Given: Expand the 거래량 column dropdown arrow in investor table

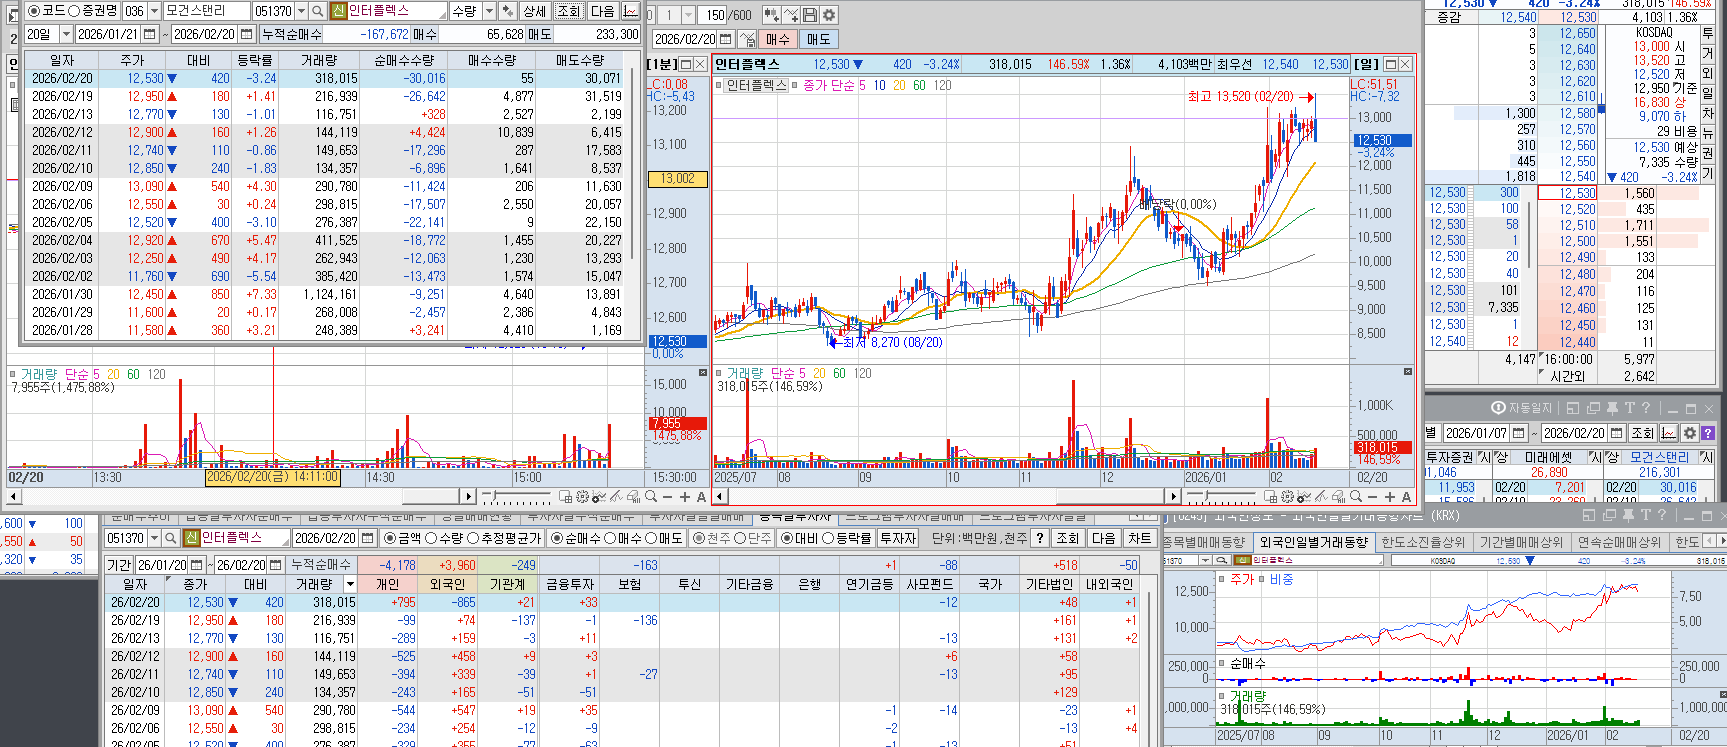Looking at the screenshot, I should (x=350, y=584).
